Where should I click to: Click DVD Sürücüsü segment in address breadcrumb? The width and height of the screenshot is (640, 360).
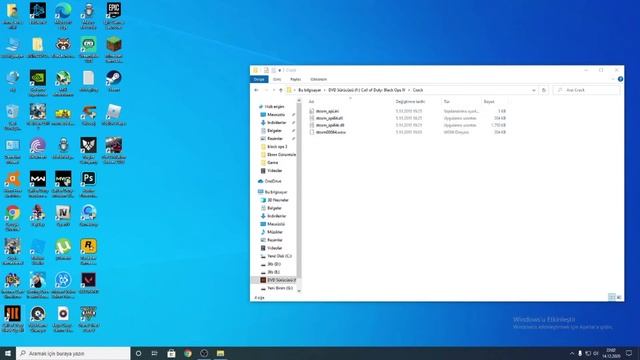[367, 90]
